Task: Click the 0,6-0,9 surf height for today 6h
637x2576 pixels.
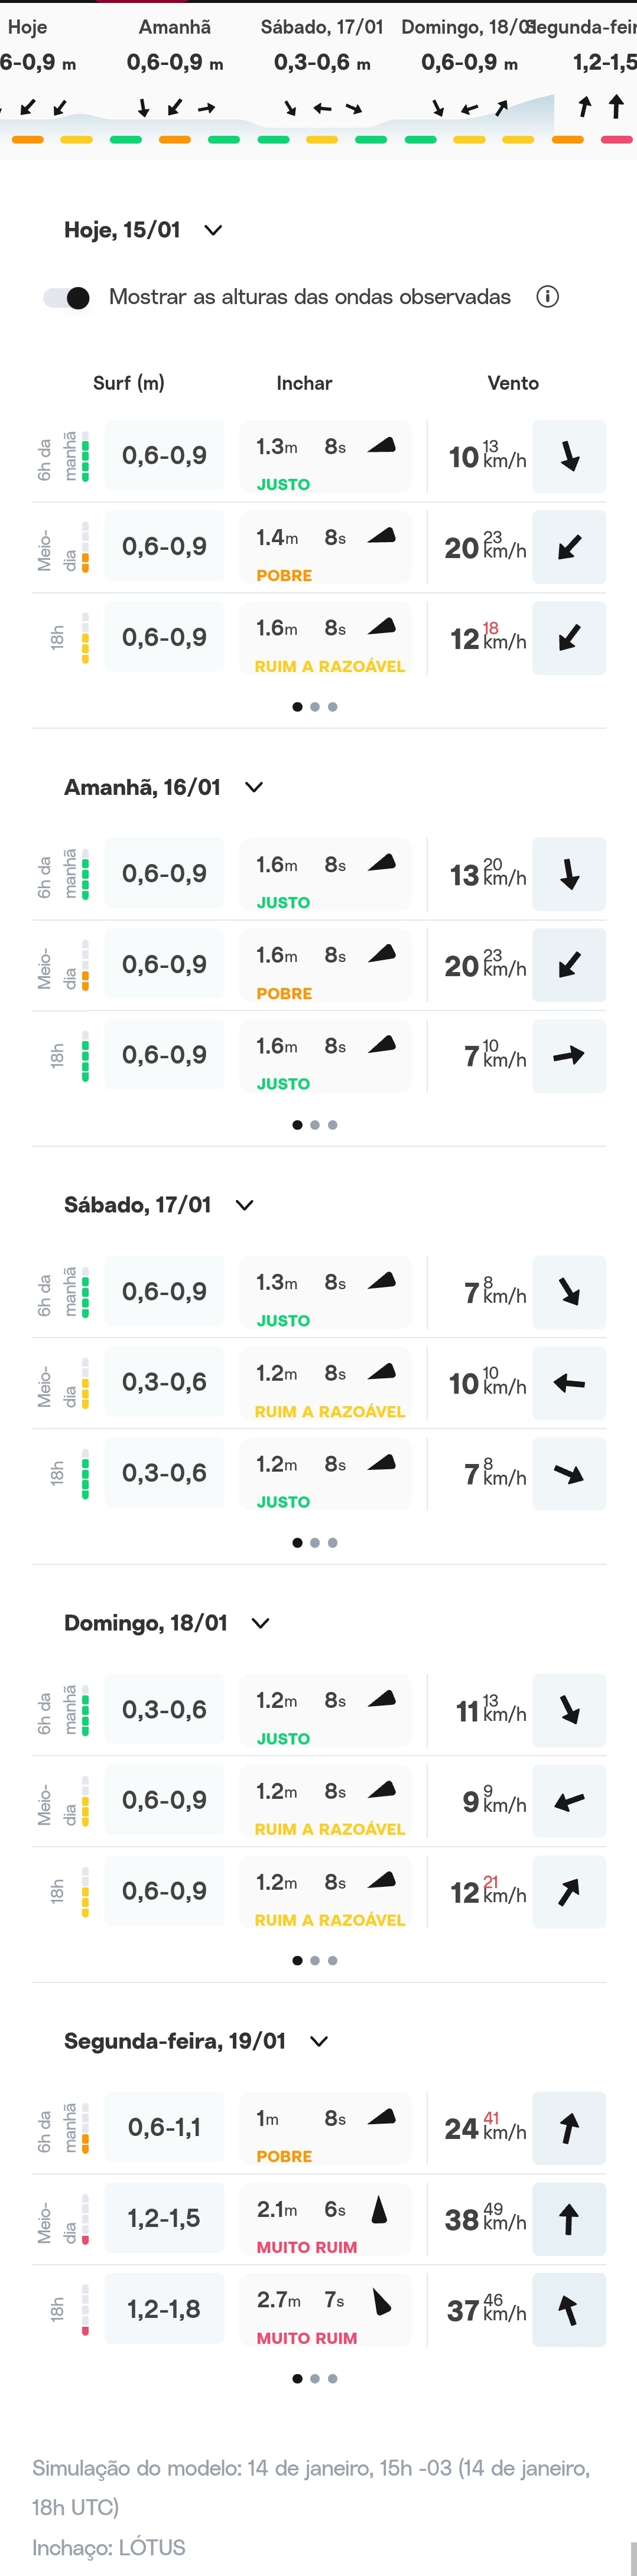Action: pyautogui.click(x=164, y=456)
